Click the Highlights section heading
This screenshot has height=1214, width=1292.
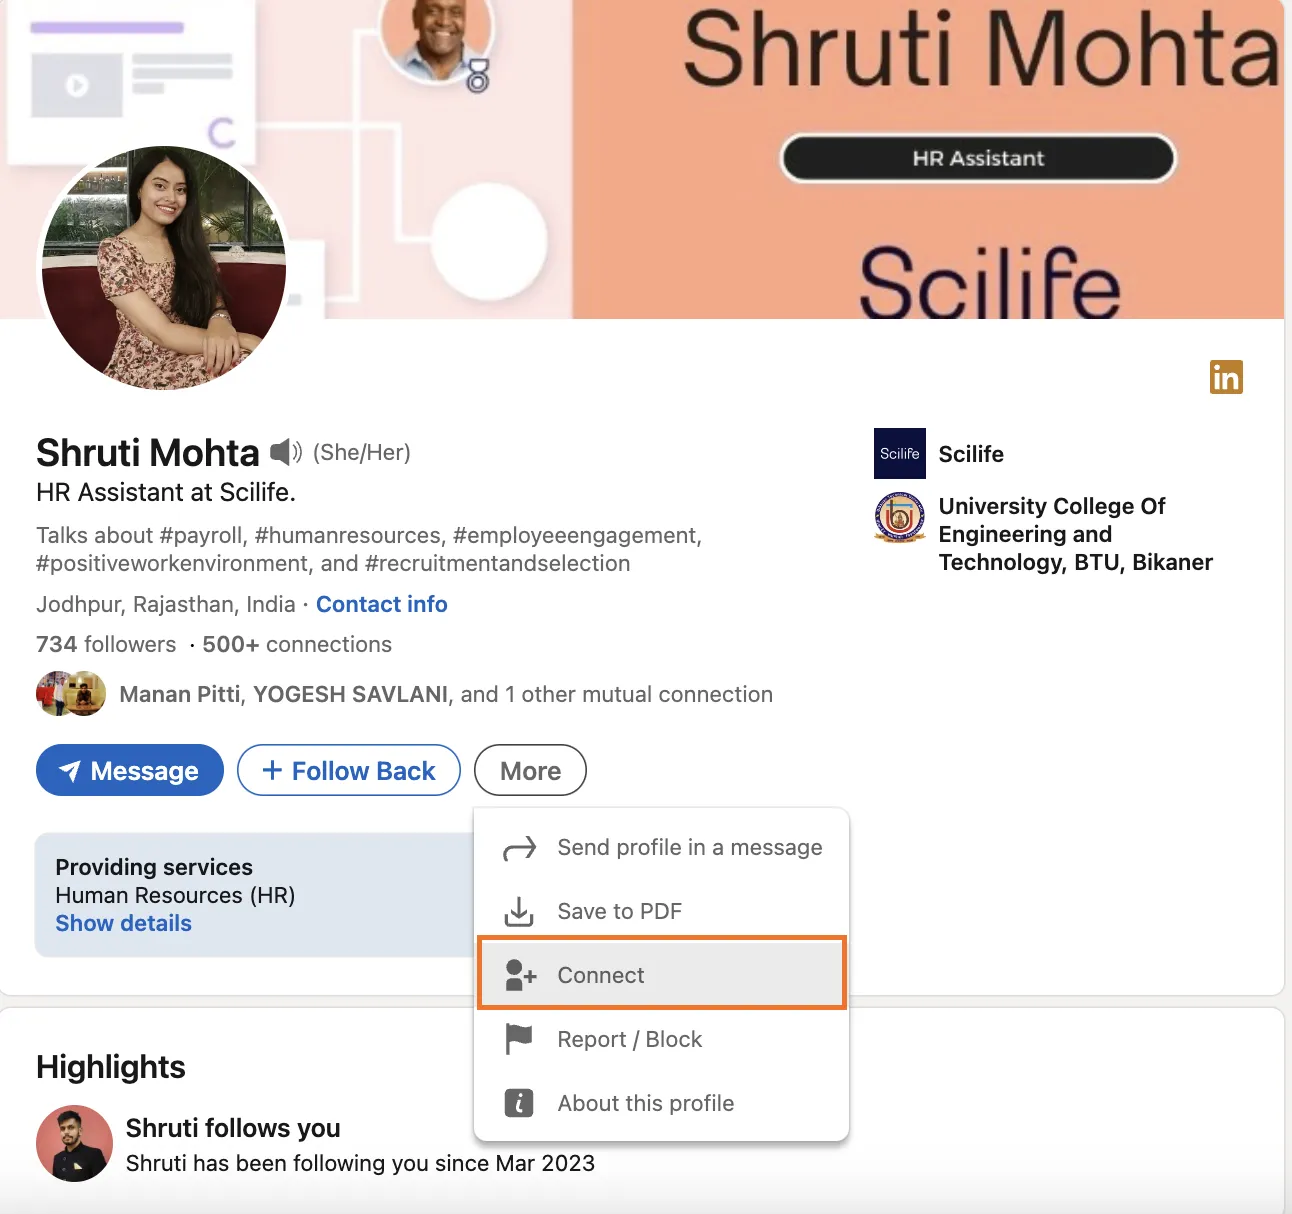[x=111, y=1067]
